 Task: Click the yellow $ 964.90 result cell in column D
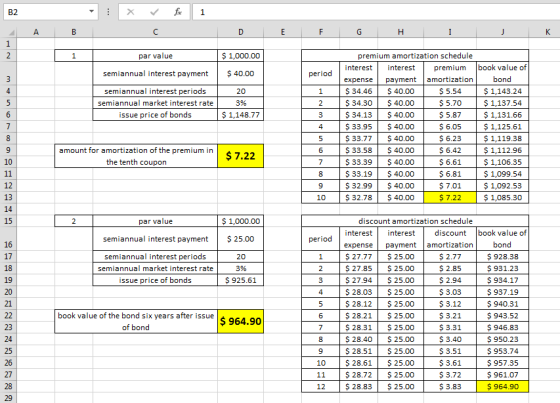[x=240, y=321]
